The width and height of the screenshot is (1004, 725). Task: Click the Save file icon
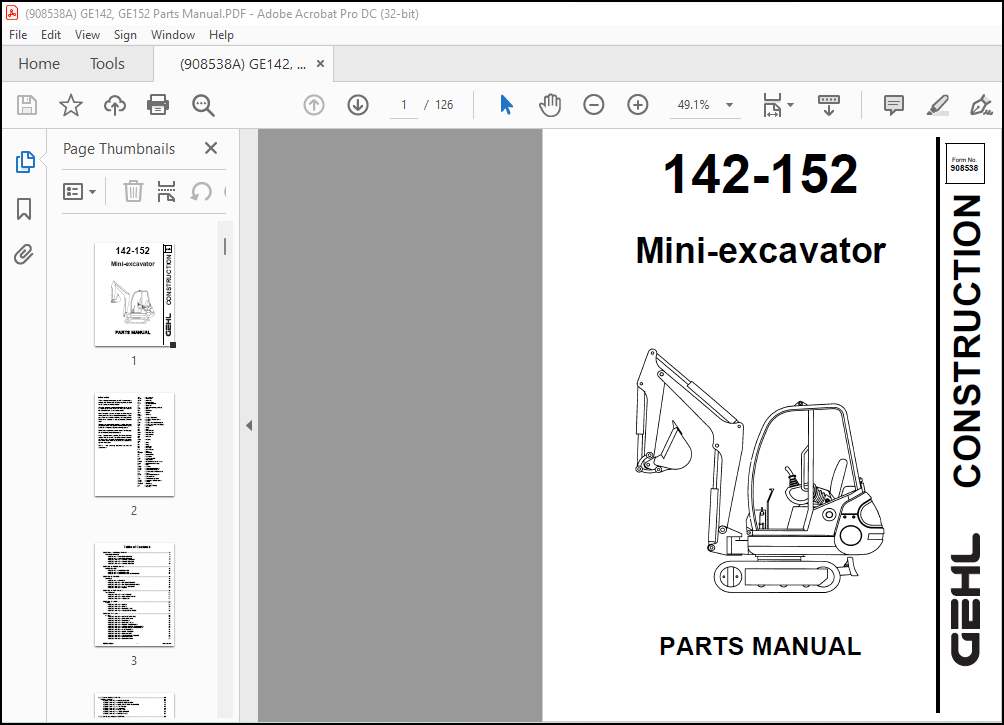click(x=27, y=105)
